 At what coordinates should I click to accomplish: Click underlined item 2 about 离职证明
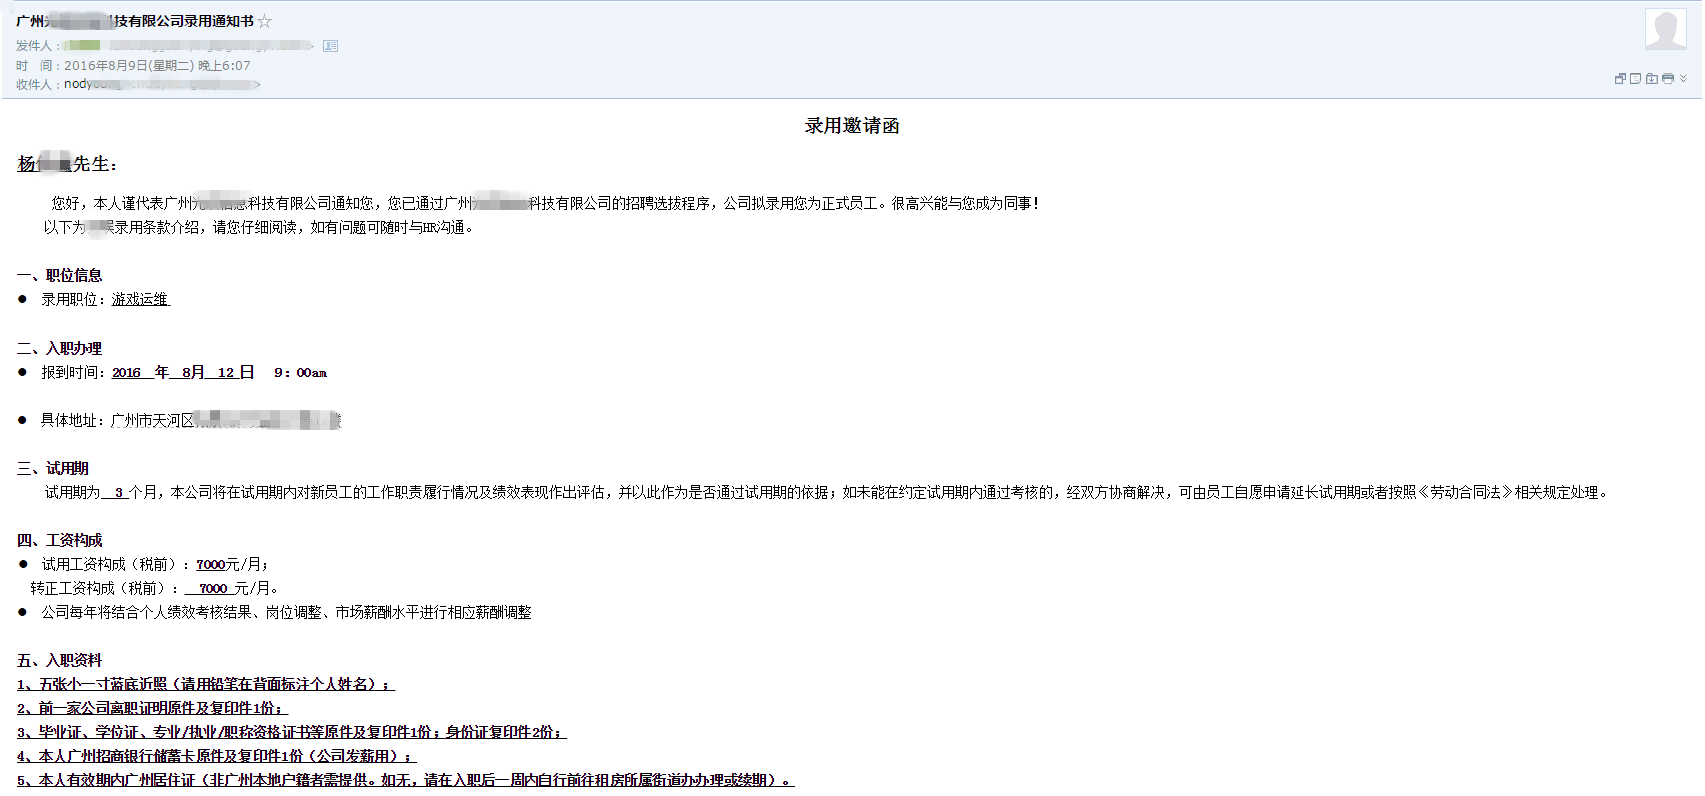(x=151, y=708)
